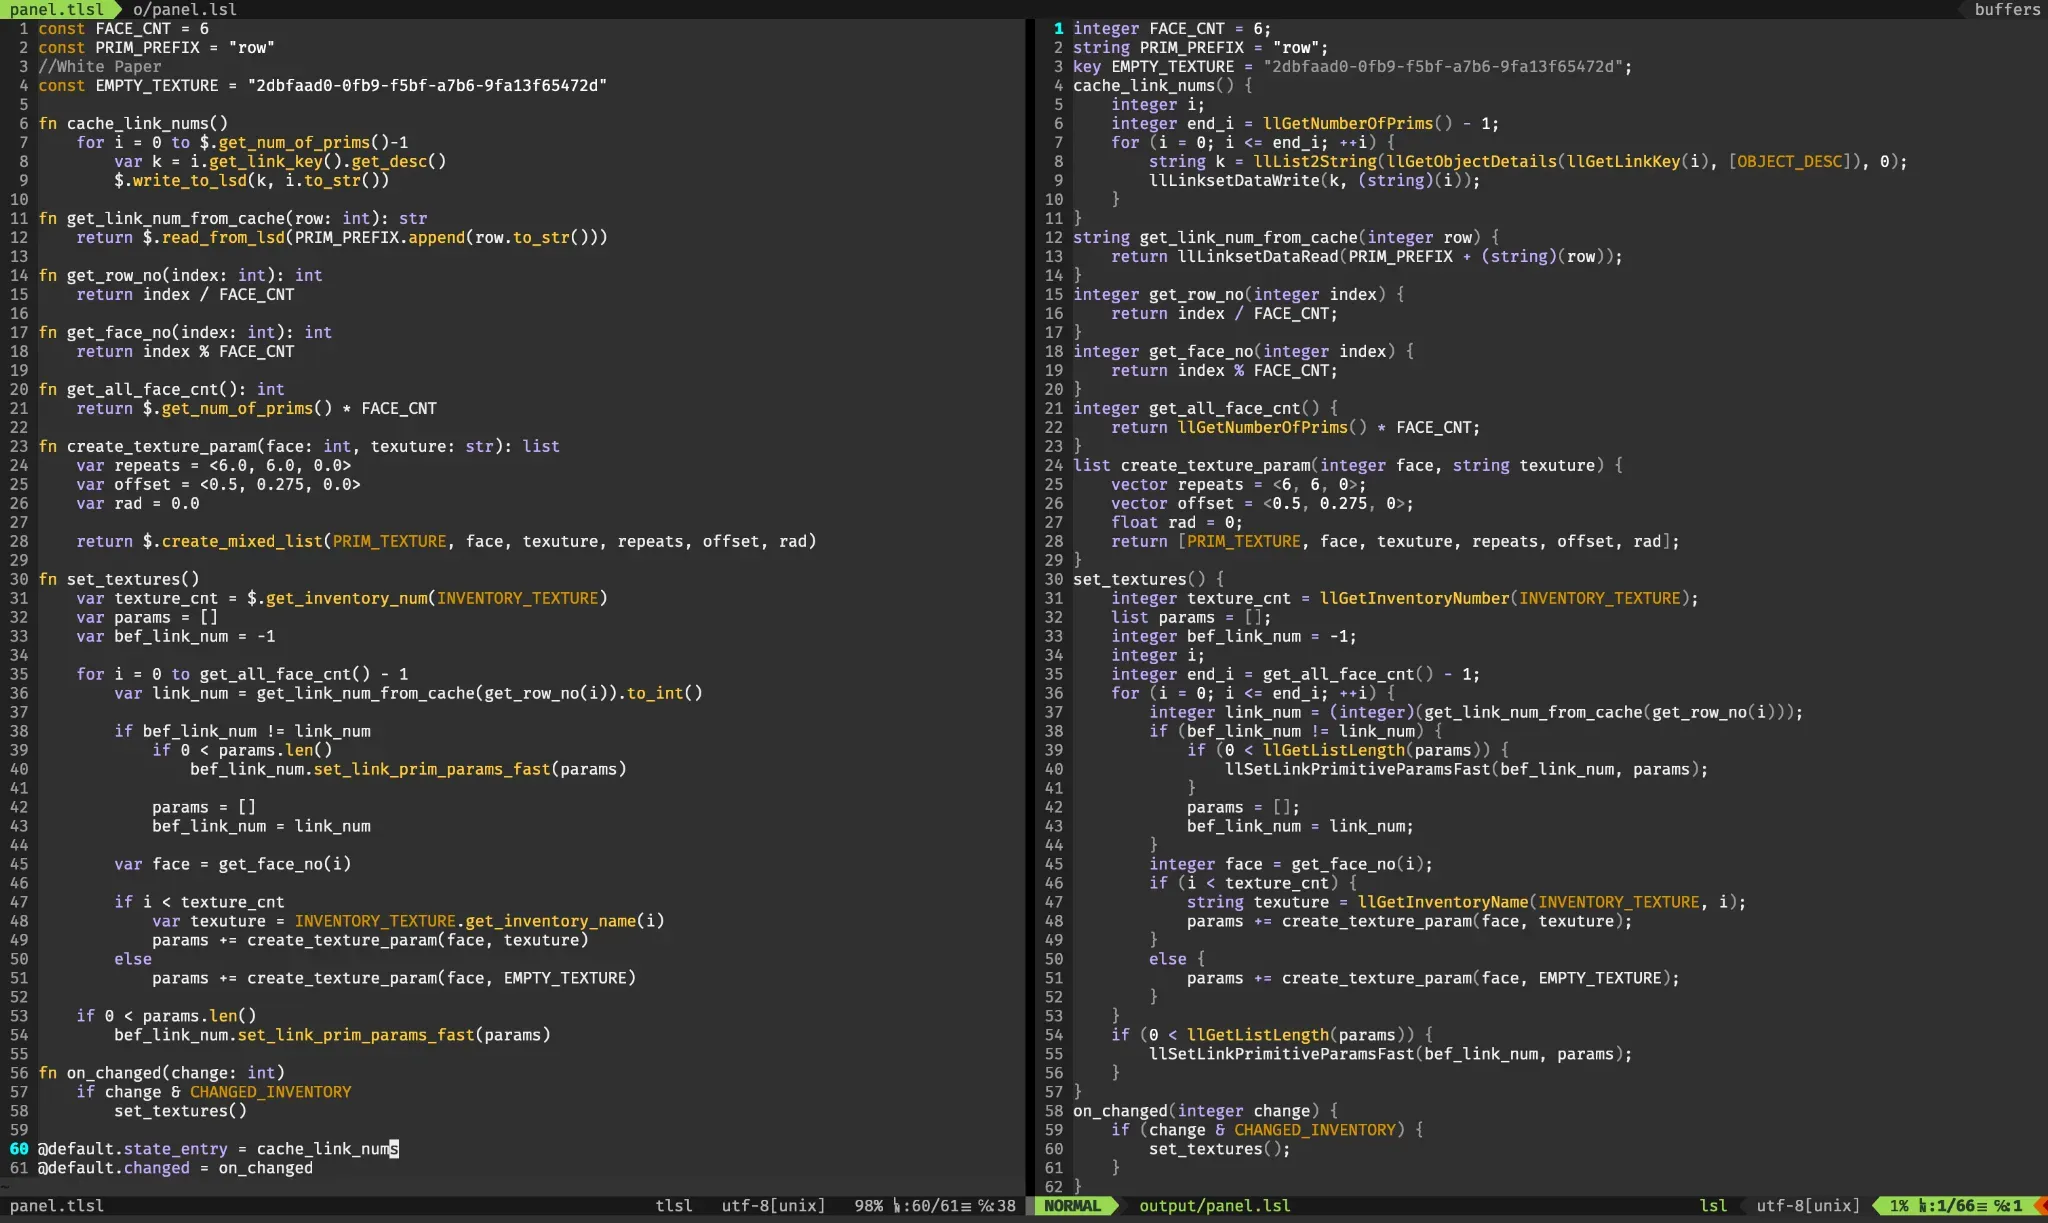2048x1223 pixels.
Task: Click 'set_textures() {' in the right pane
Action: [x=1148, y=579]
